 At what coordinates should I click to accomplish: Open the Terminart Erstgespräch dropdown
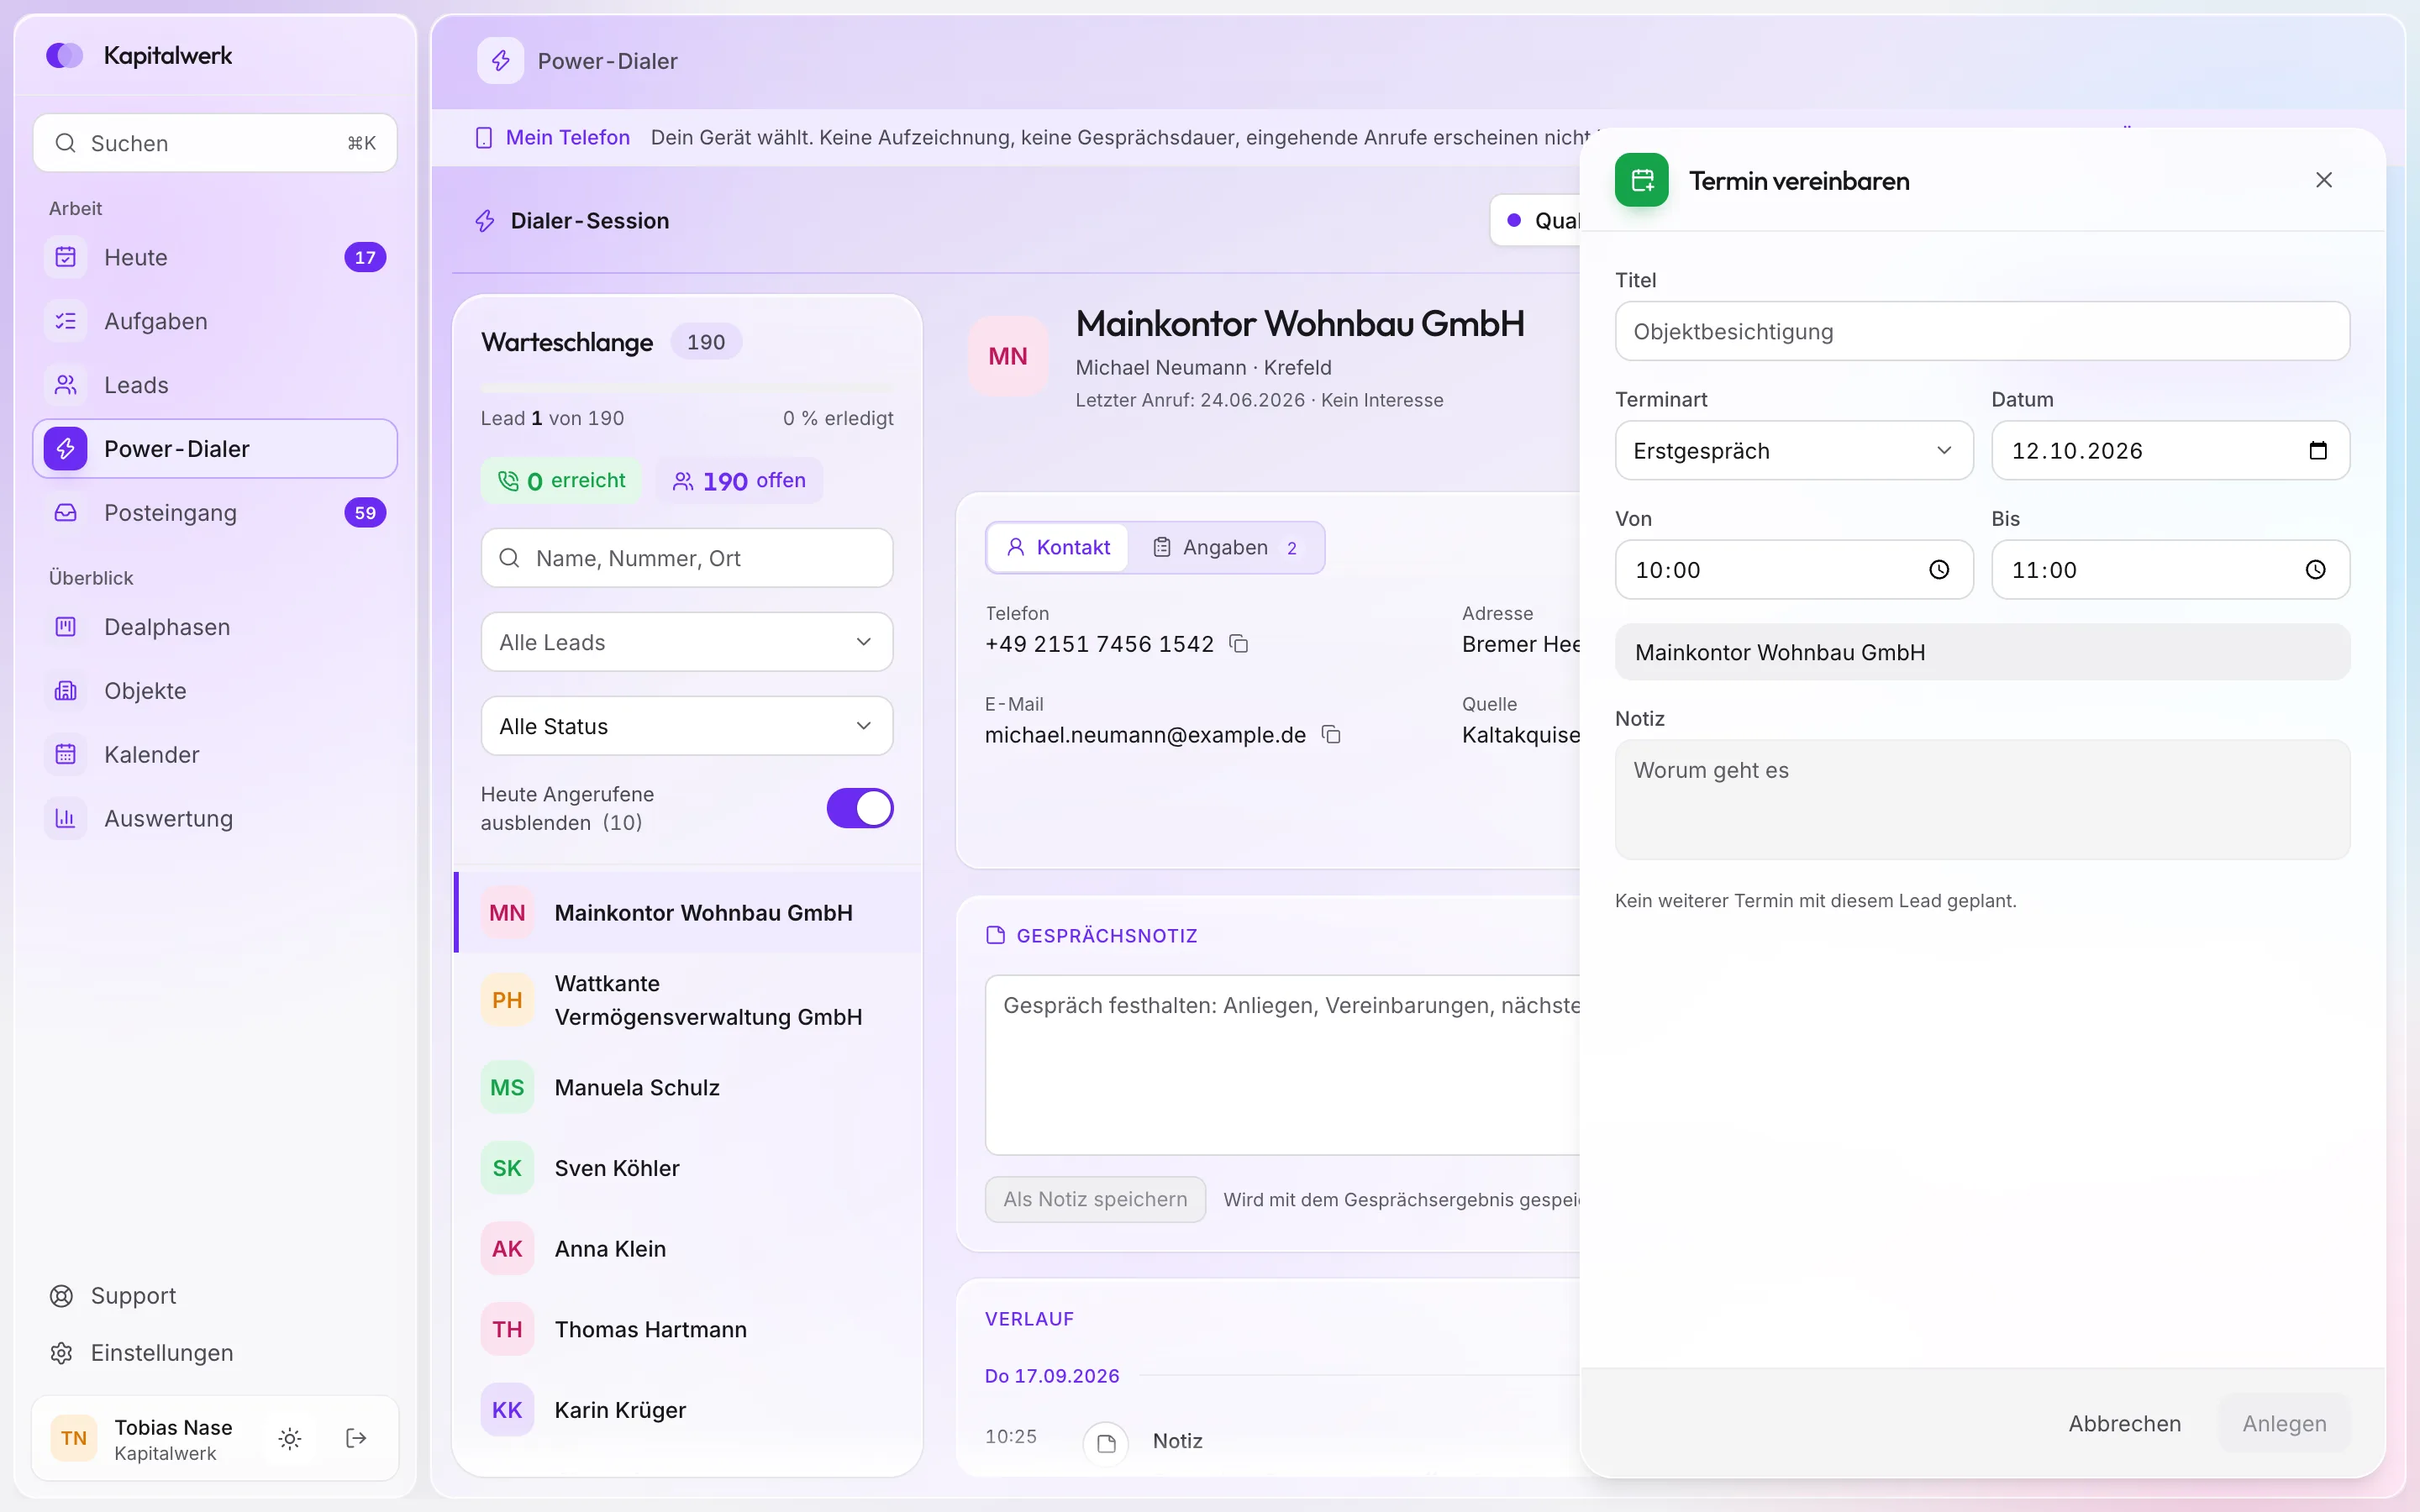click(x=1794, y=451)
